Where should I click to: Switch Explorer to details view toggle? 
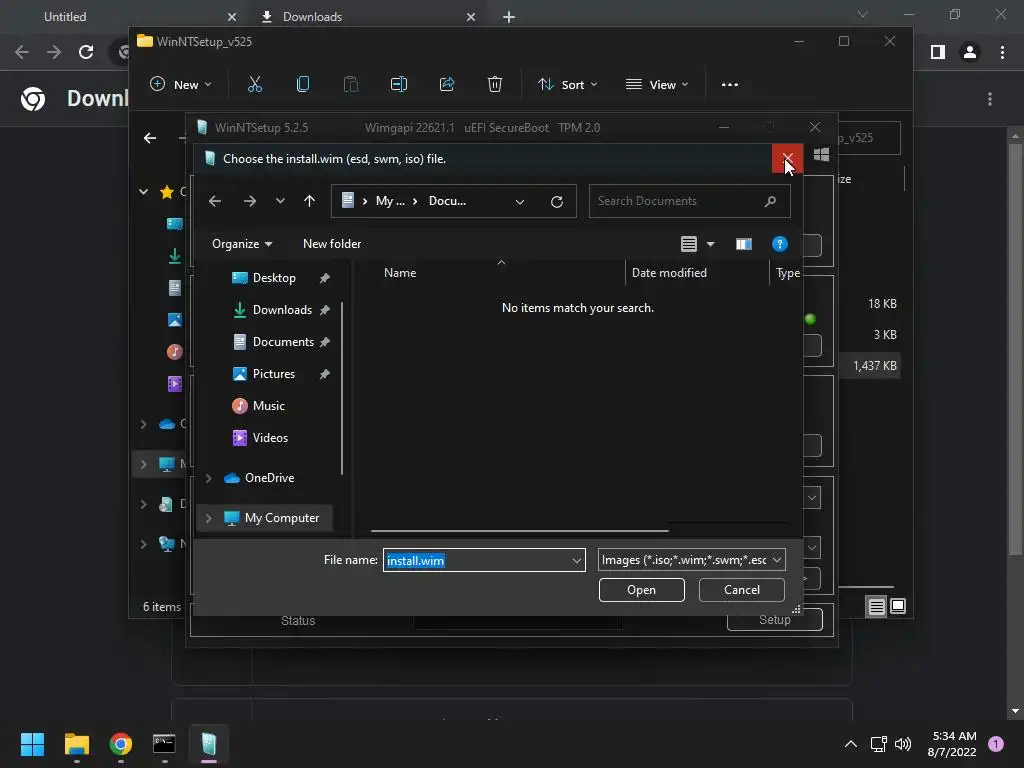876,607
